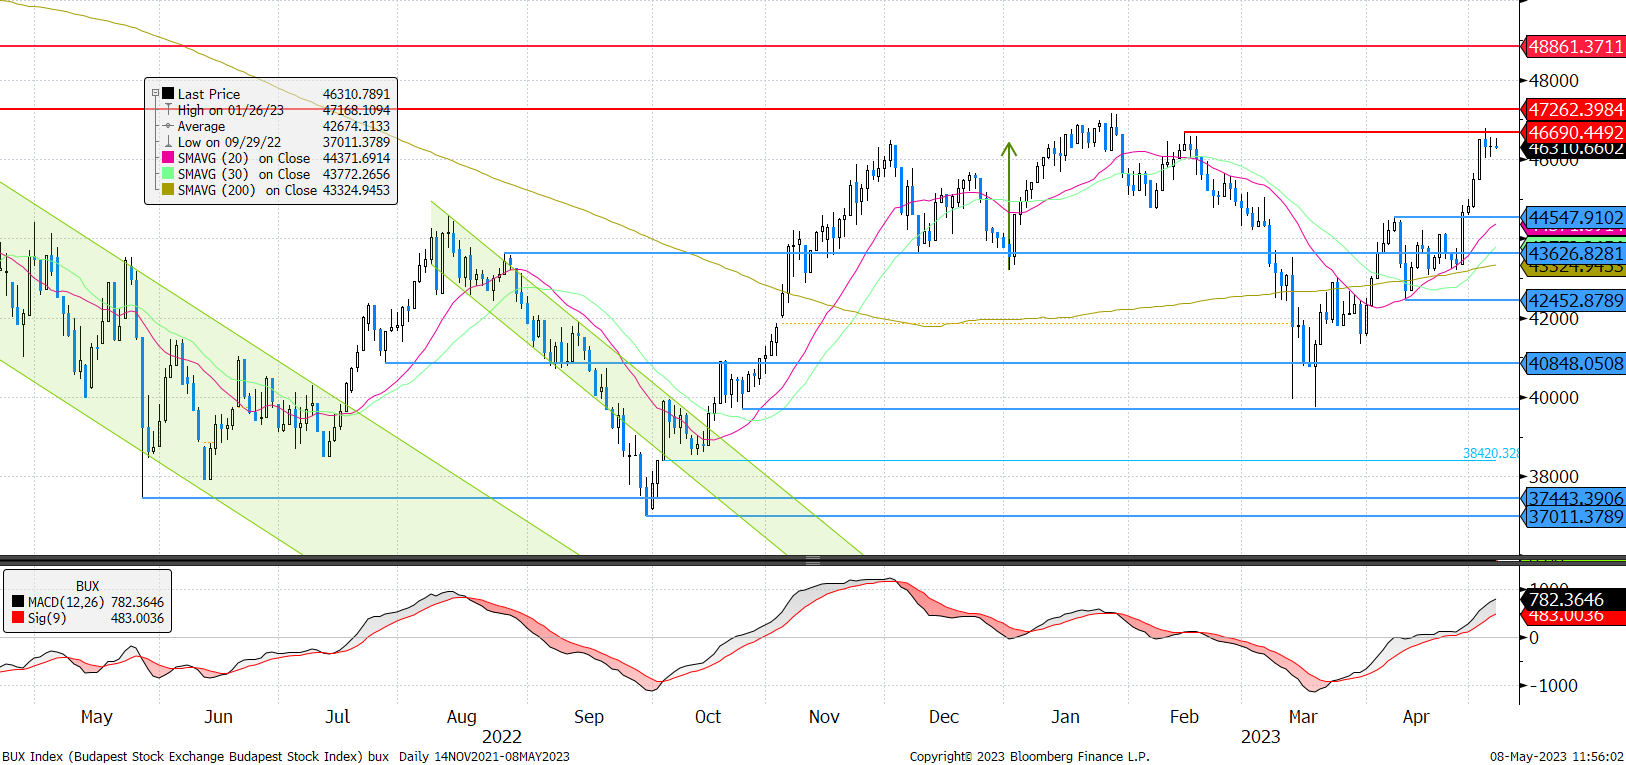Click the light green SMAVG (30) swatch
The height and width of the screenshot is (765, 1626).
pos(168,174)
